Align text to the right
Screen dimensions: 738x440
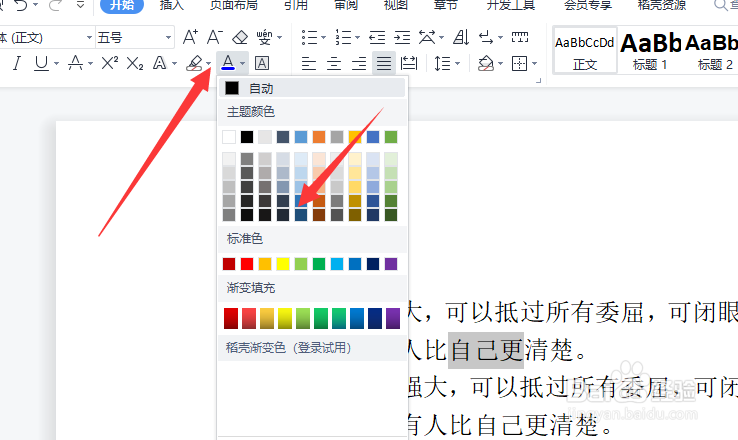(359, 63)
